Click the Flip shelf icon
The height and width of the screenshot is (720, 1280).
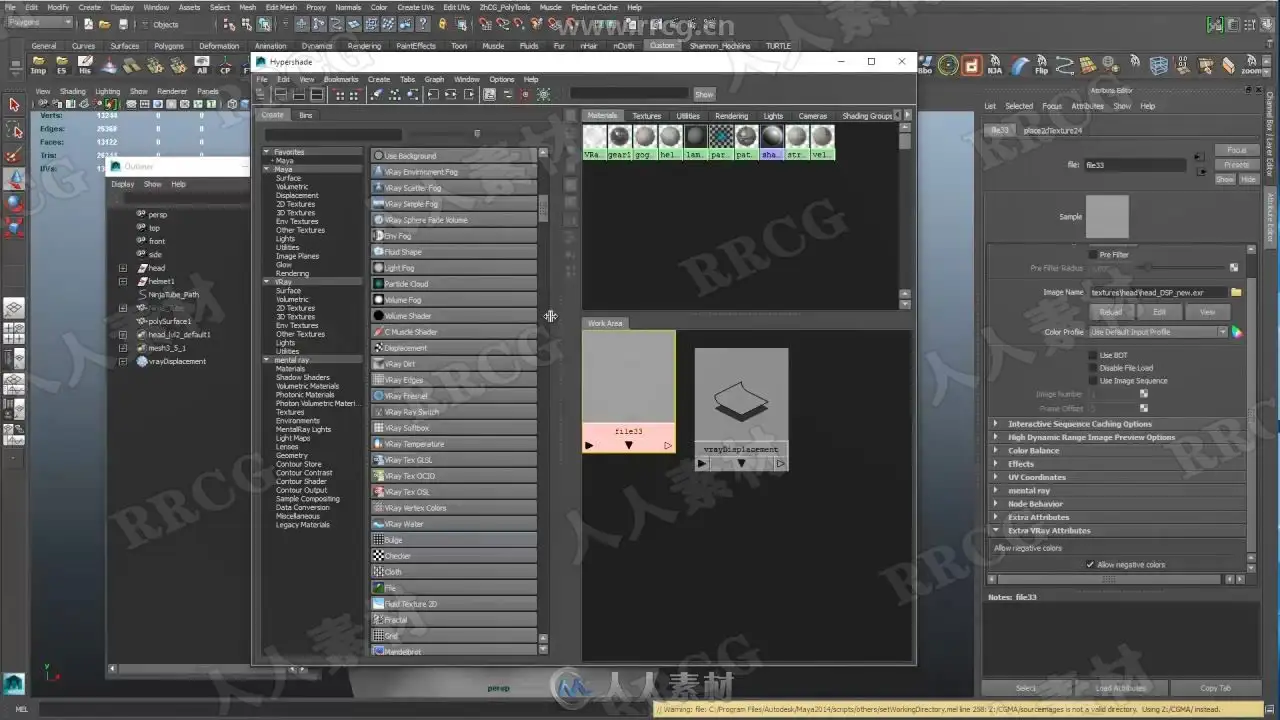[x=1041, y=67]
